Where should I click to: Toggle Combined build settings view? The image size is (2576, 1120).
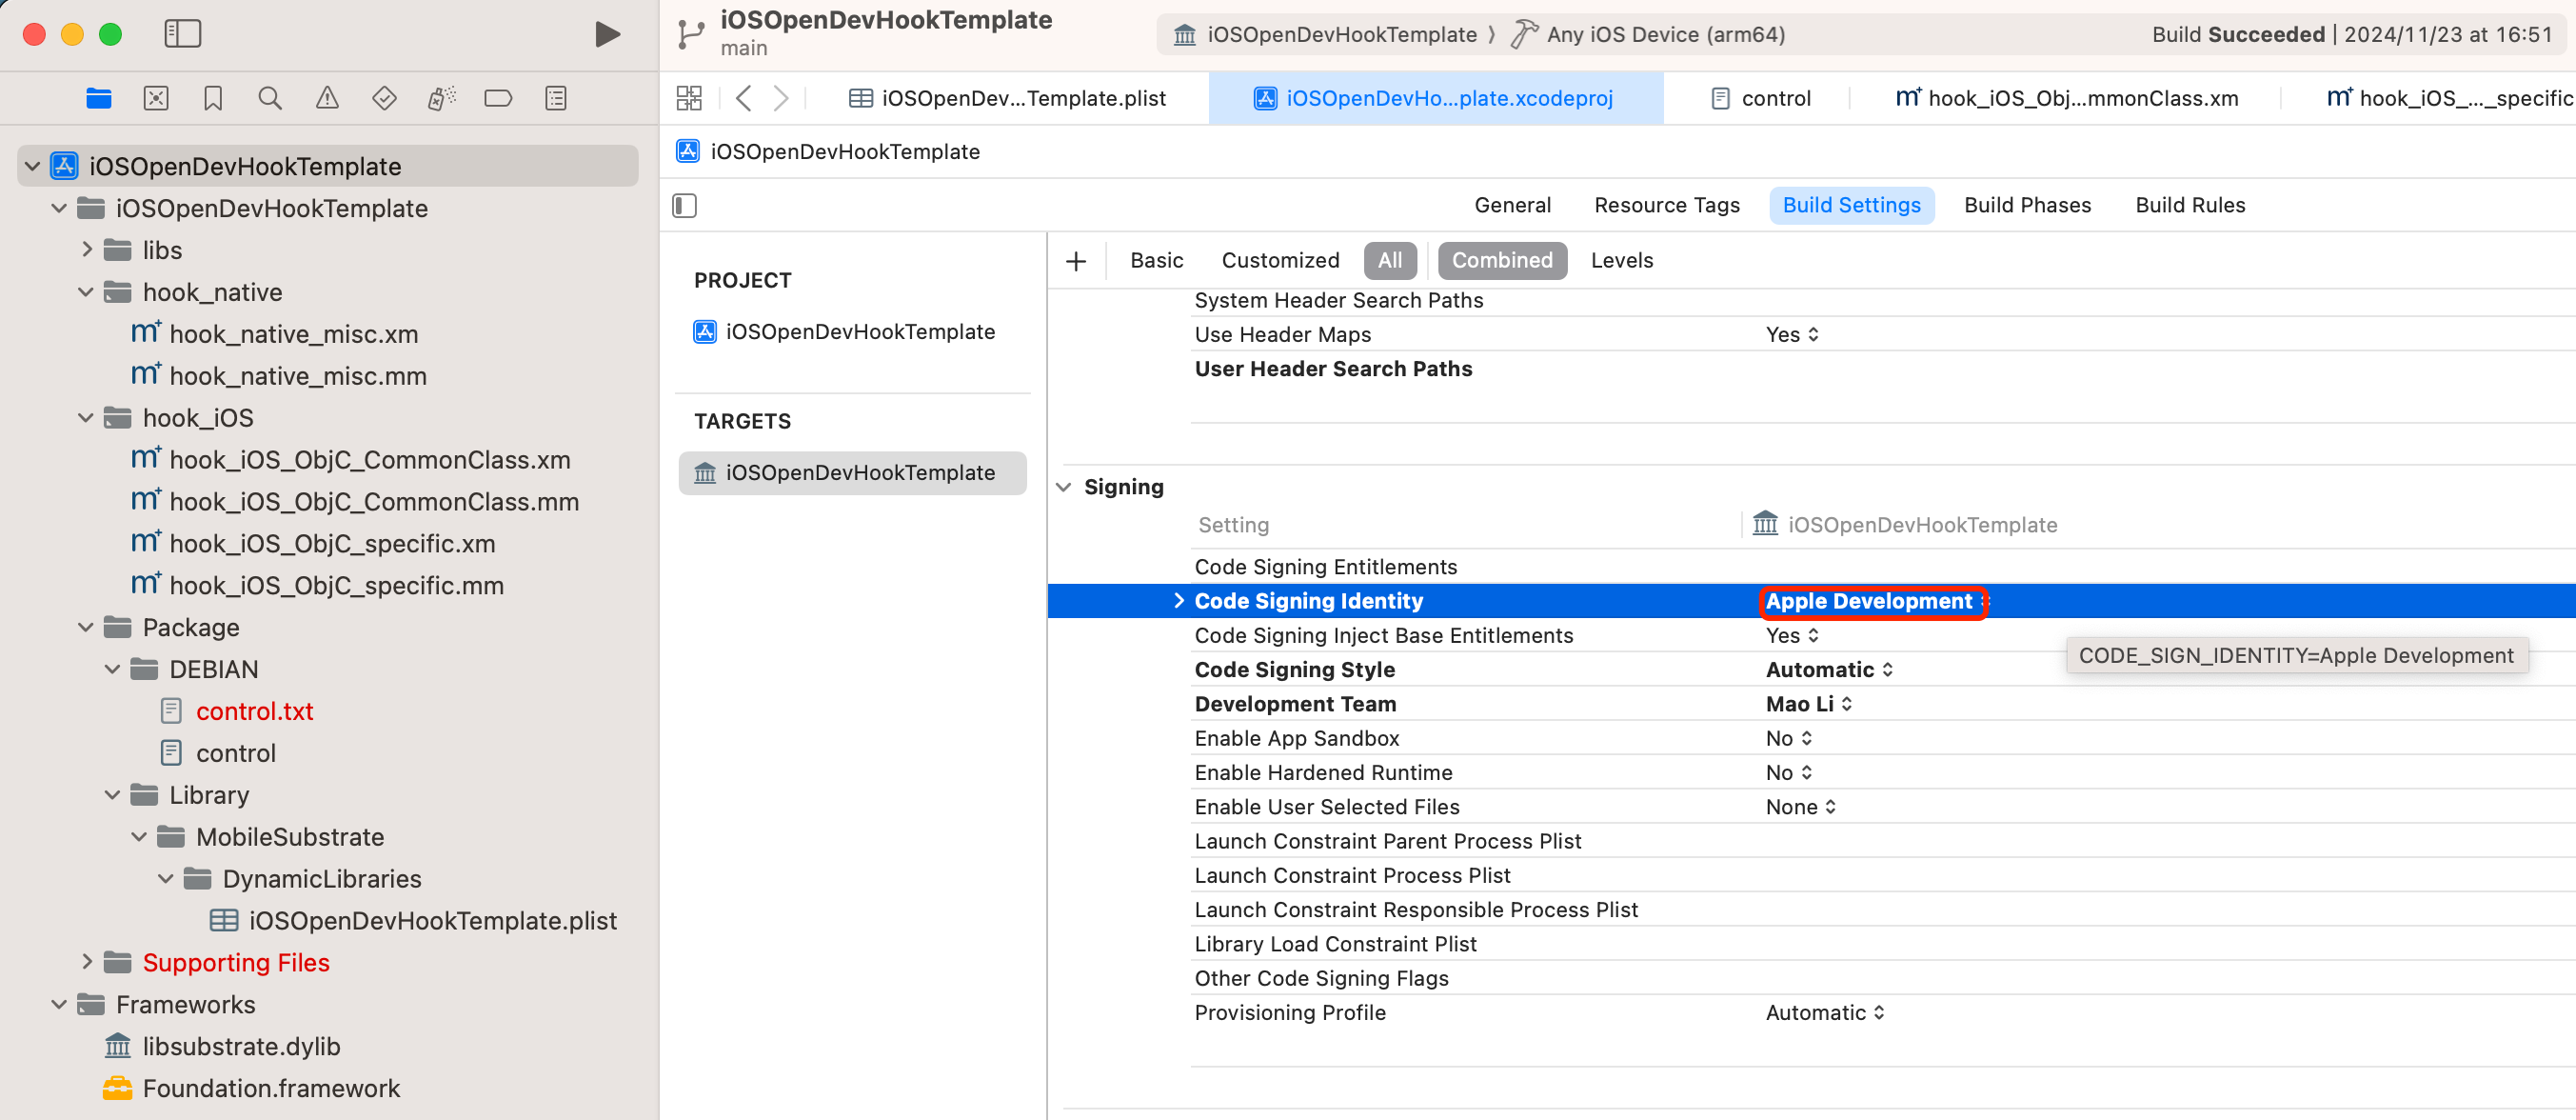click(1500, 258)
